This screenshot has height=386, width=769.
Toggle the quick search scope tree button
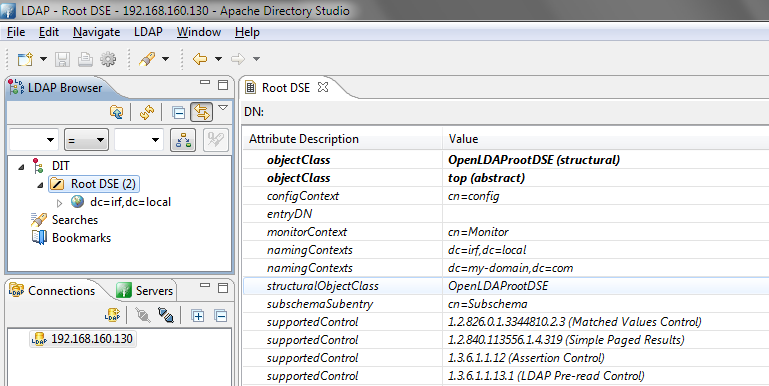183,140
